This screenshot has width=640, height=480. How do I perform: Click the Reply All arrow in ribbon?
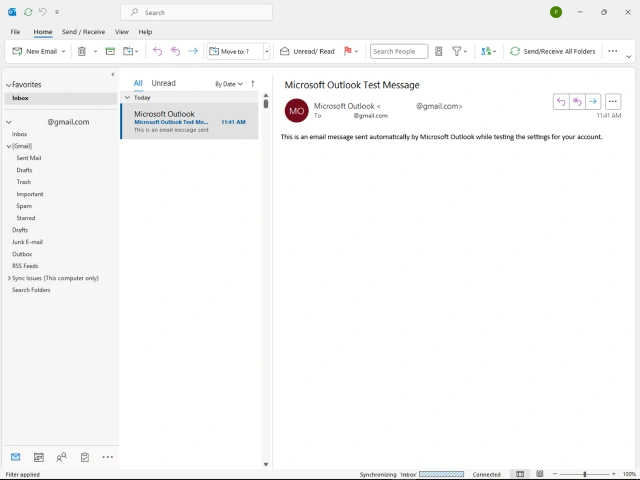tap(175, 51)
